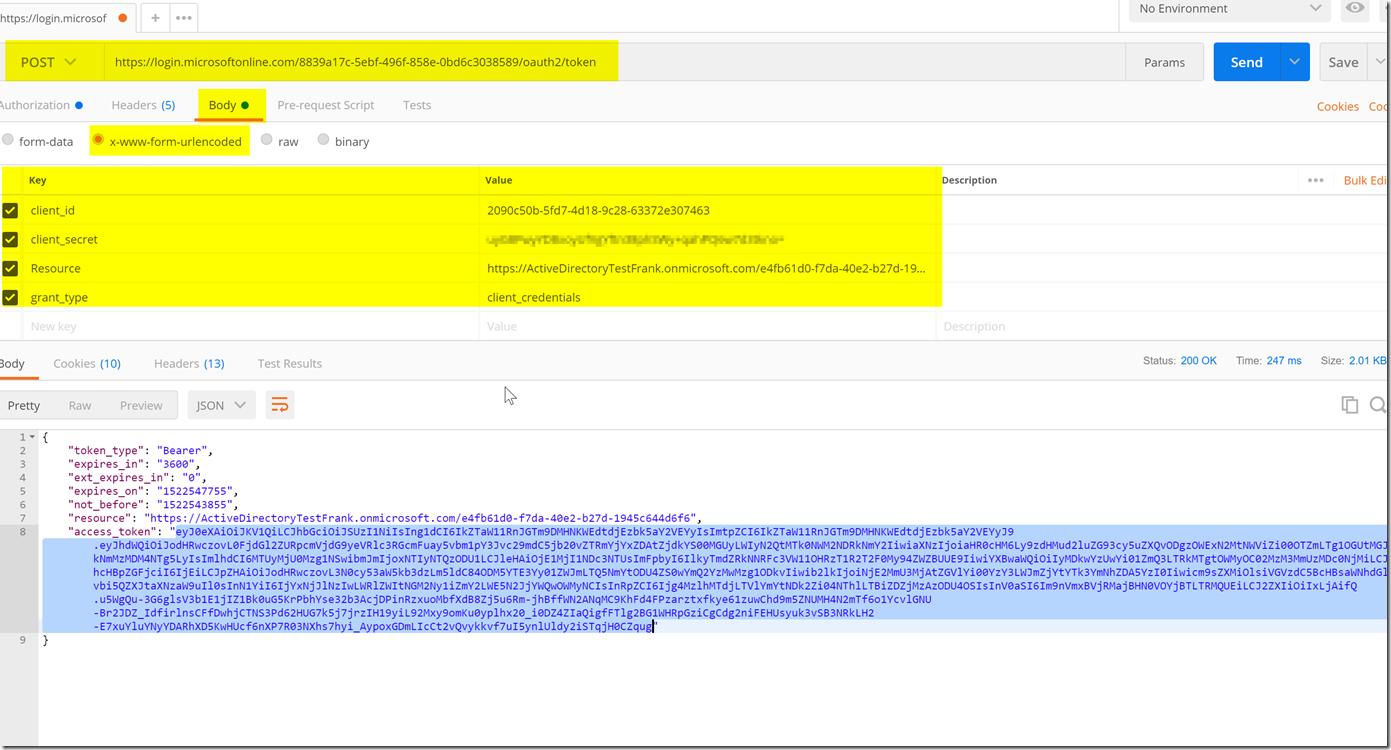This screenshot has height=750, width=1391.
Task: Click the blue Send button
Action: (1246, 62)
